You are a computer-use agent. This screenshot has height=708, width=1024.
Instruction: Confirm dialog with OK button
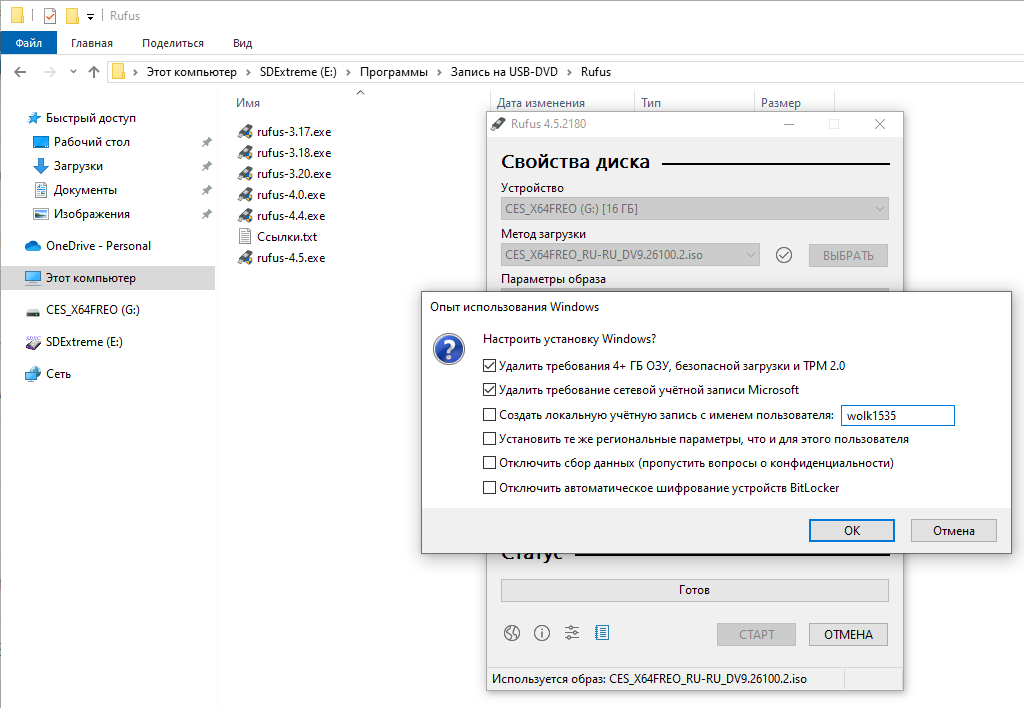(852, 530)
